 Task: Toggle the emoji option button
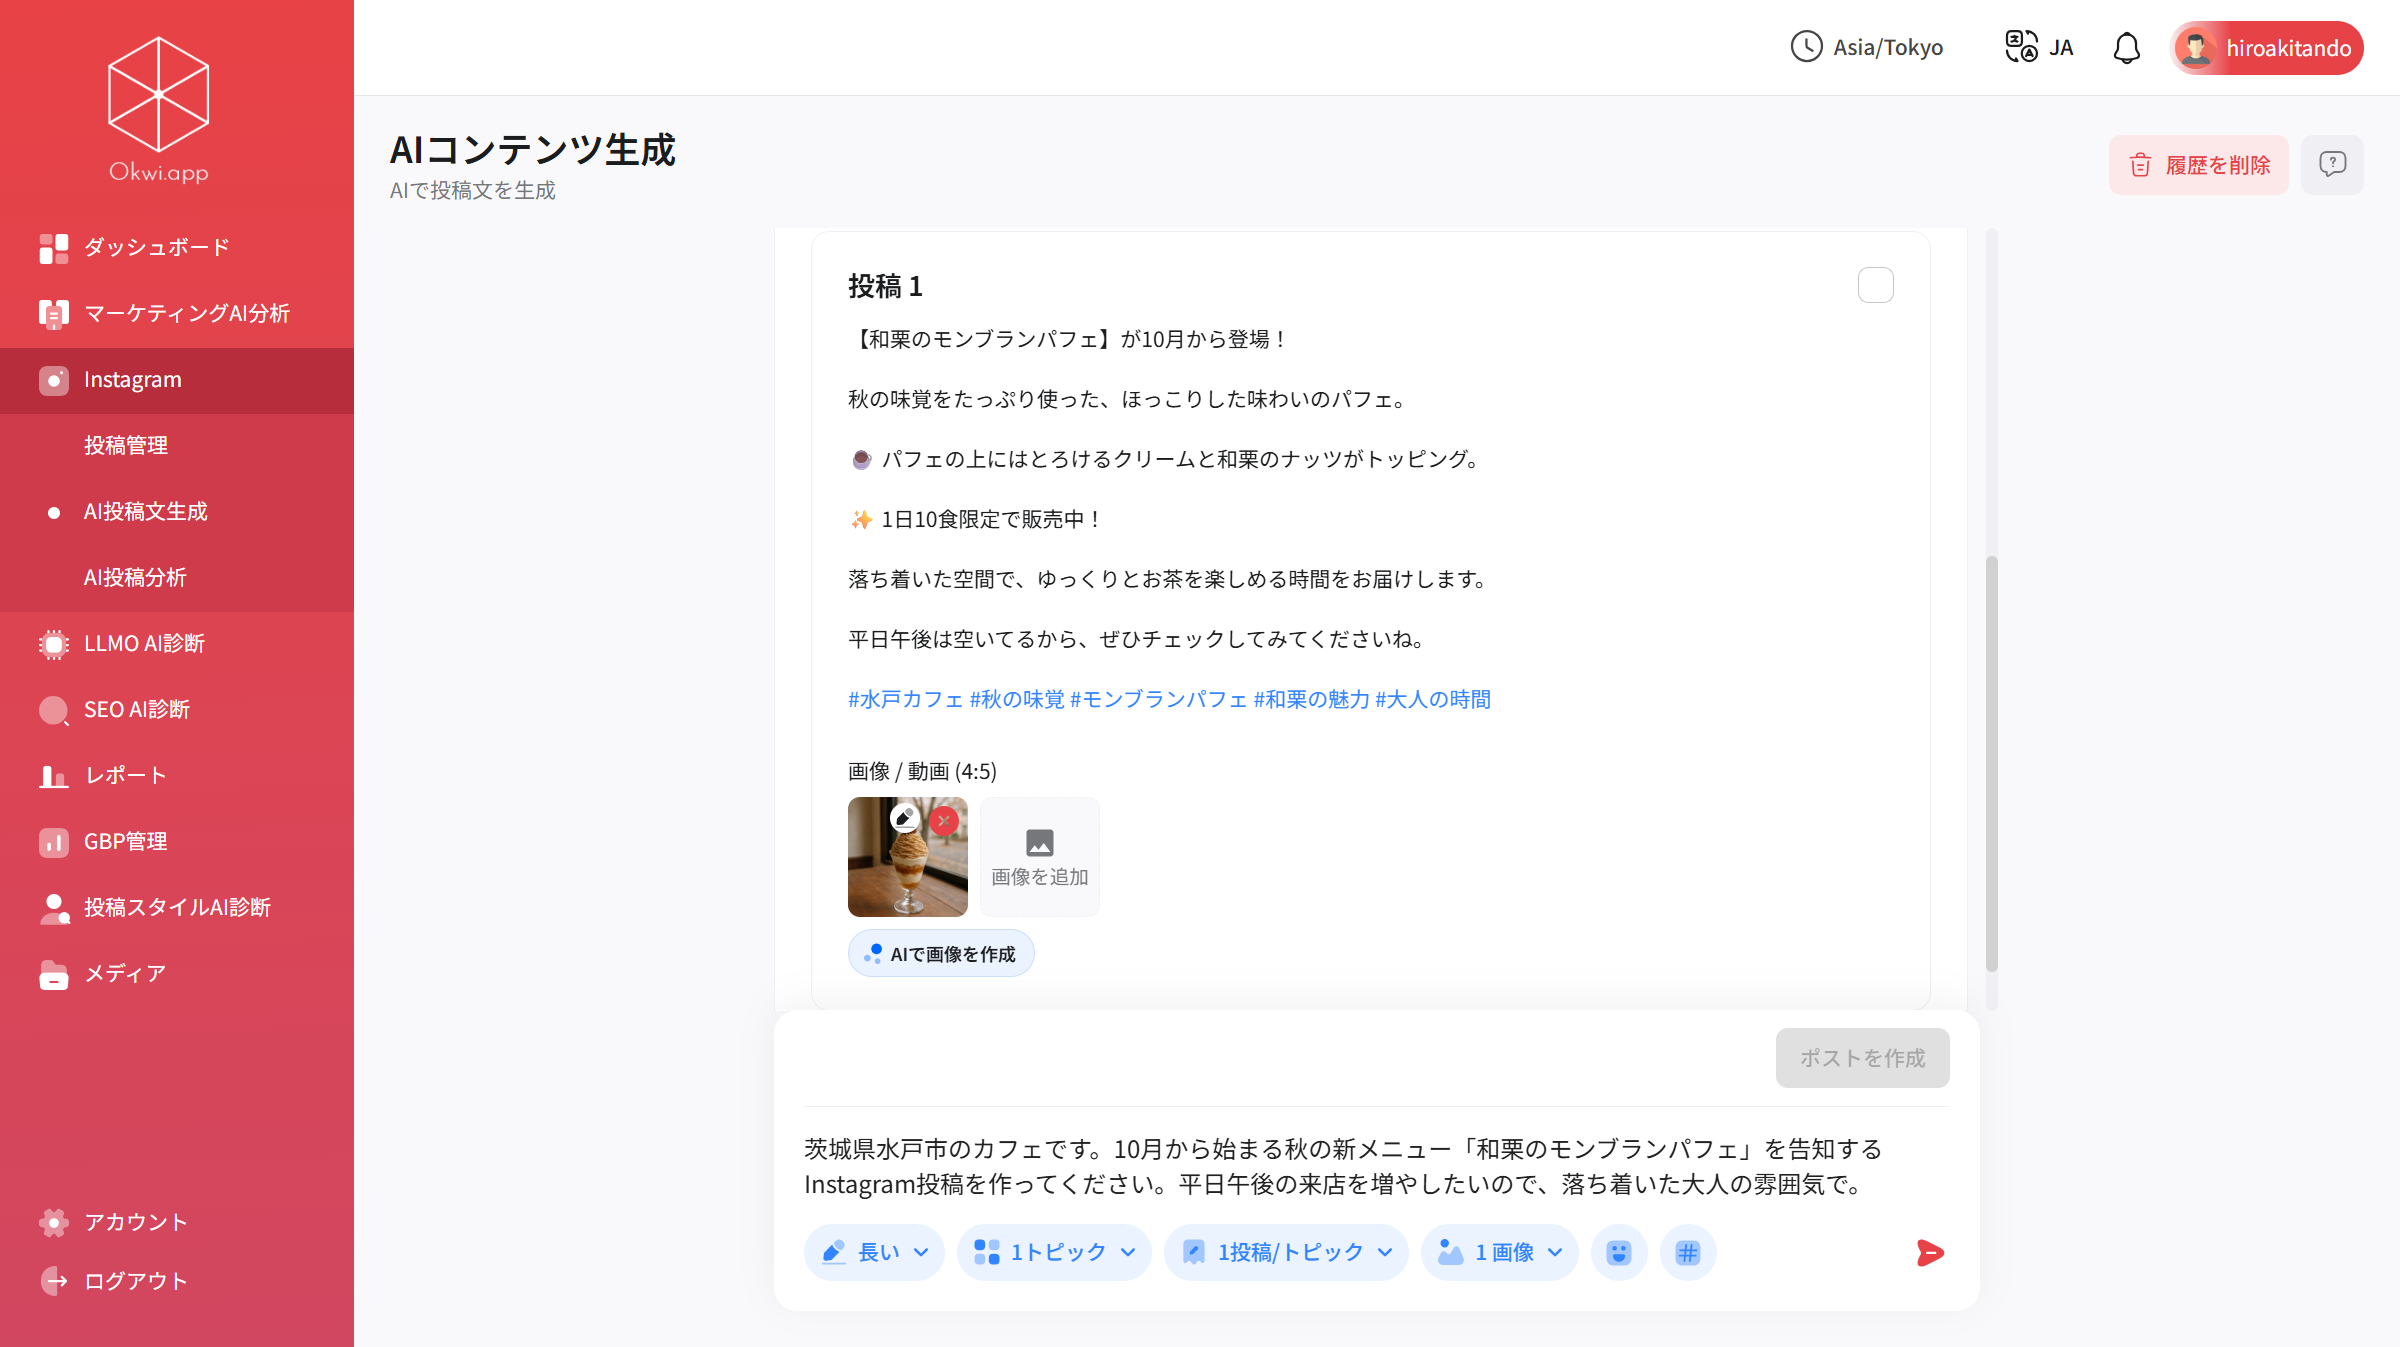(1619, 1252)
